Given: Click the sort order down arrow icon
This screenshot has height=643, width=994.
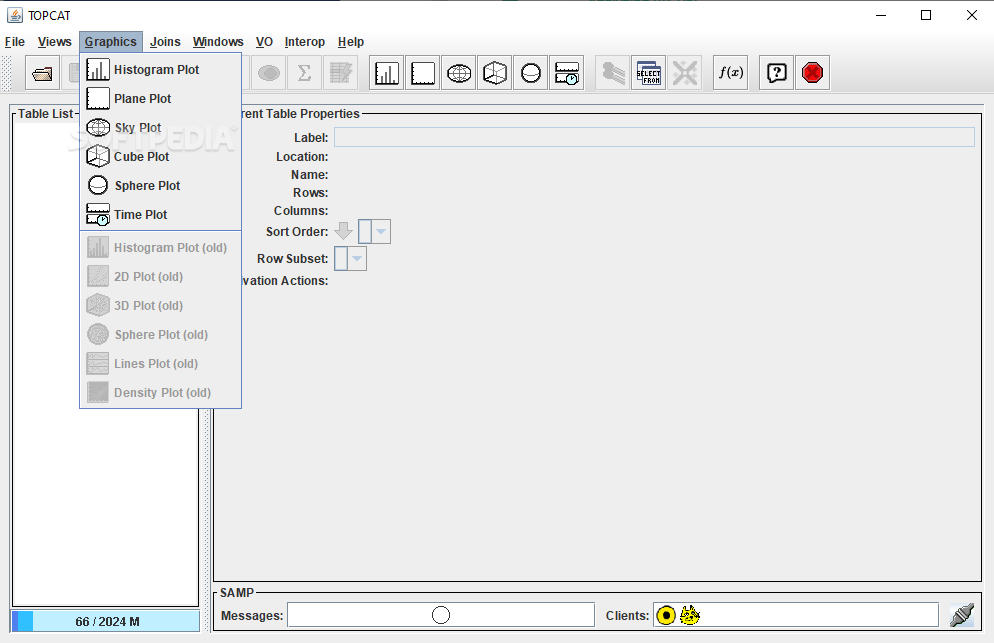Looking at the screenshot, I should (x=344, y=231).
